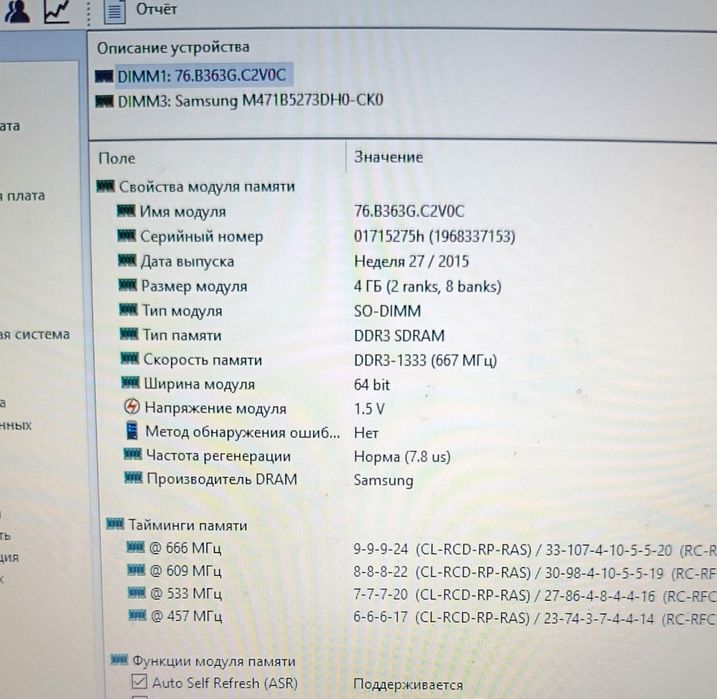Select the Тип модуля field

(x=182, y=311)
